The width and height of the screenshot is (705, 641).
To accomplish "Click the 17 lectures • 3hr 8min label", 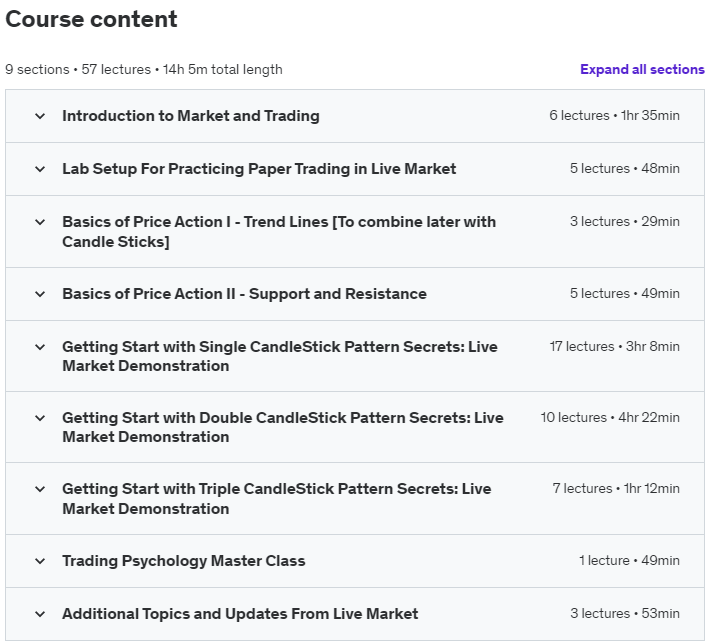I will (x=614, y=347).
